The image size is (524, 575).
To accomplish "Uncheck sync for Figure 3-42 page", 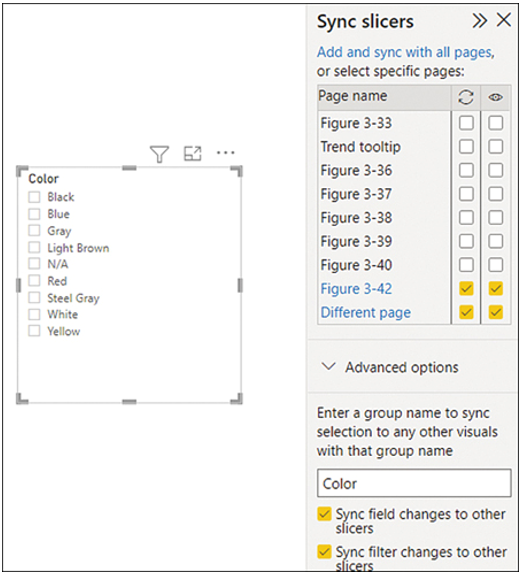I will pyautogui.click(x=466, y=289).
